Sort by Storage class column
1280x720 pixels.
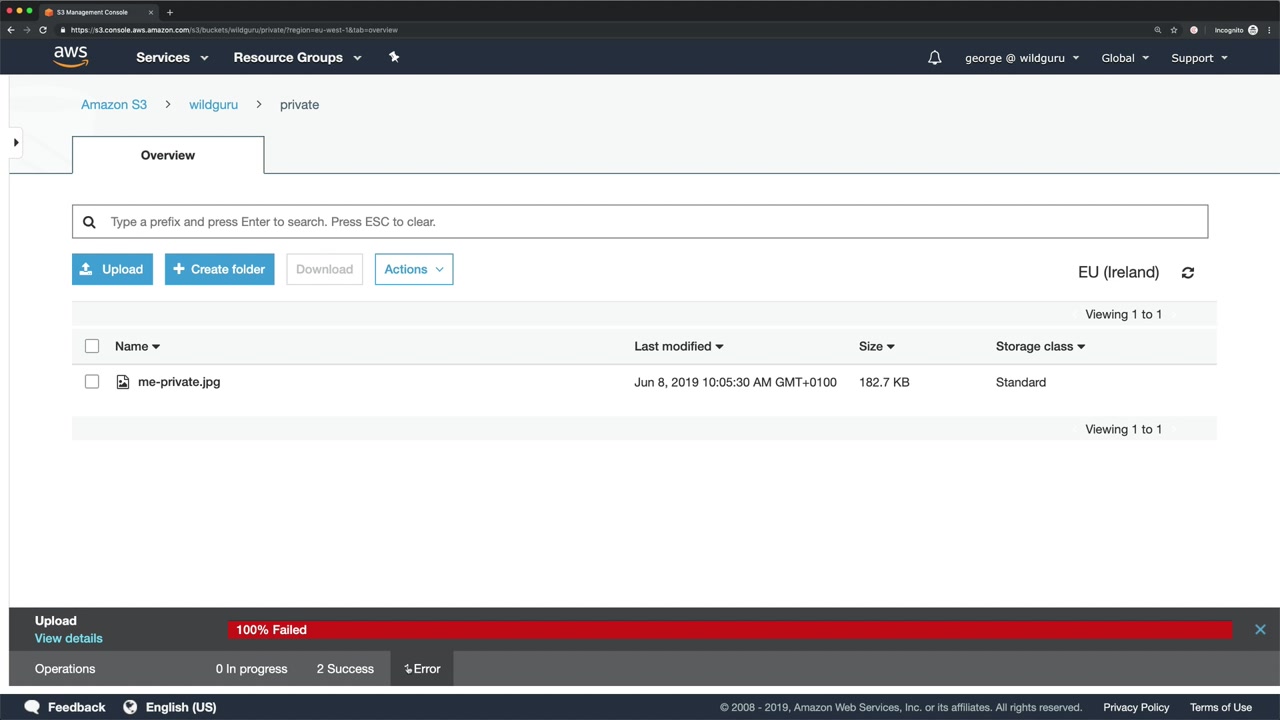click(x=1040, y=346)
